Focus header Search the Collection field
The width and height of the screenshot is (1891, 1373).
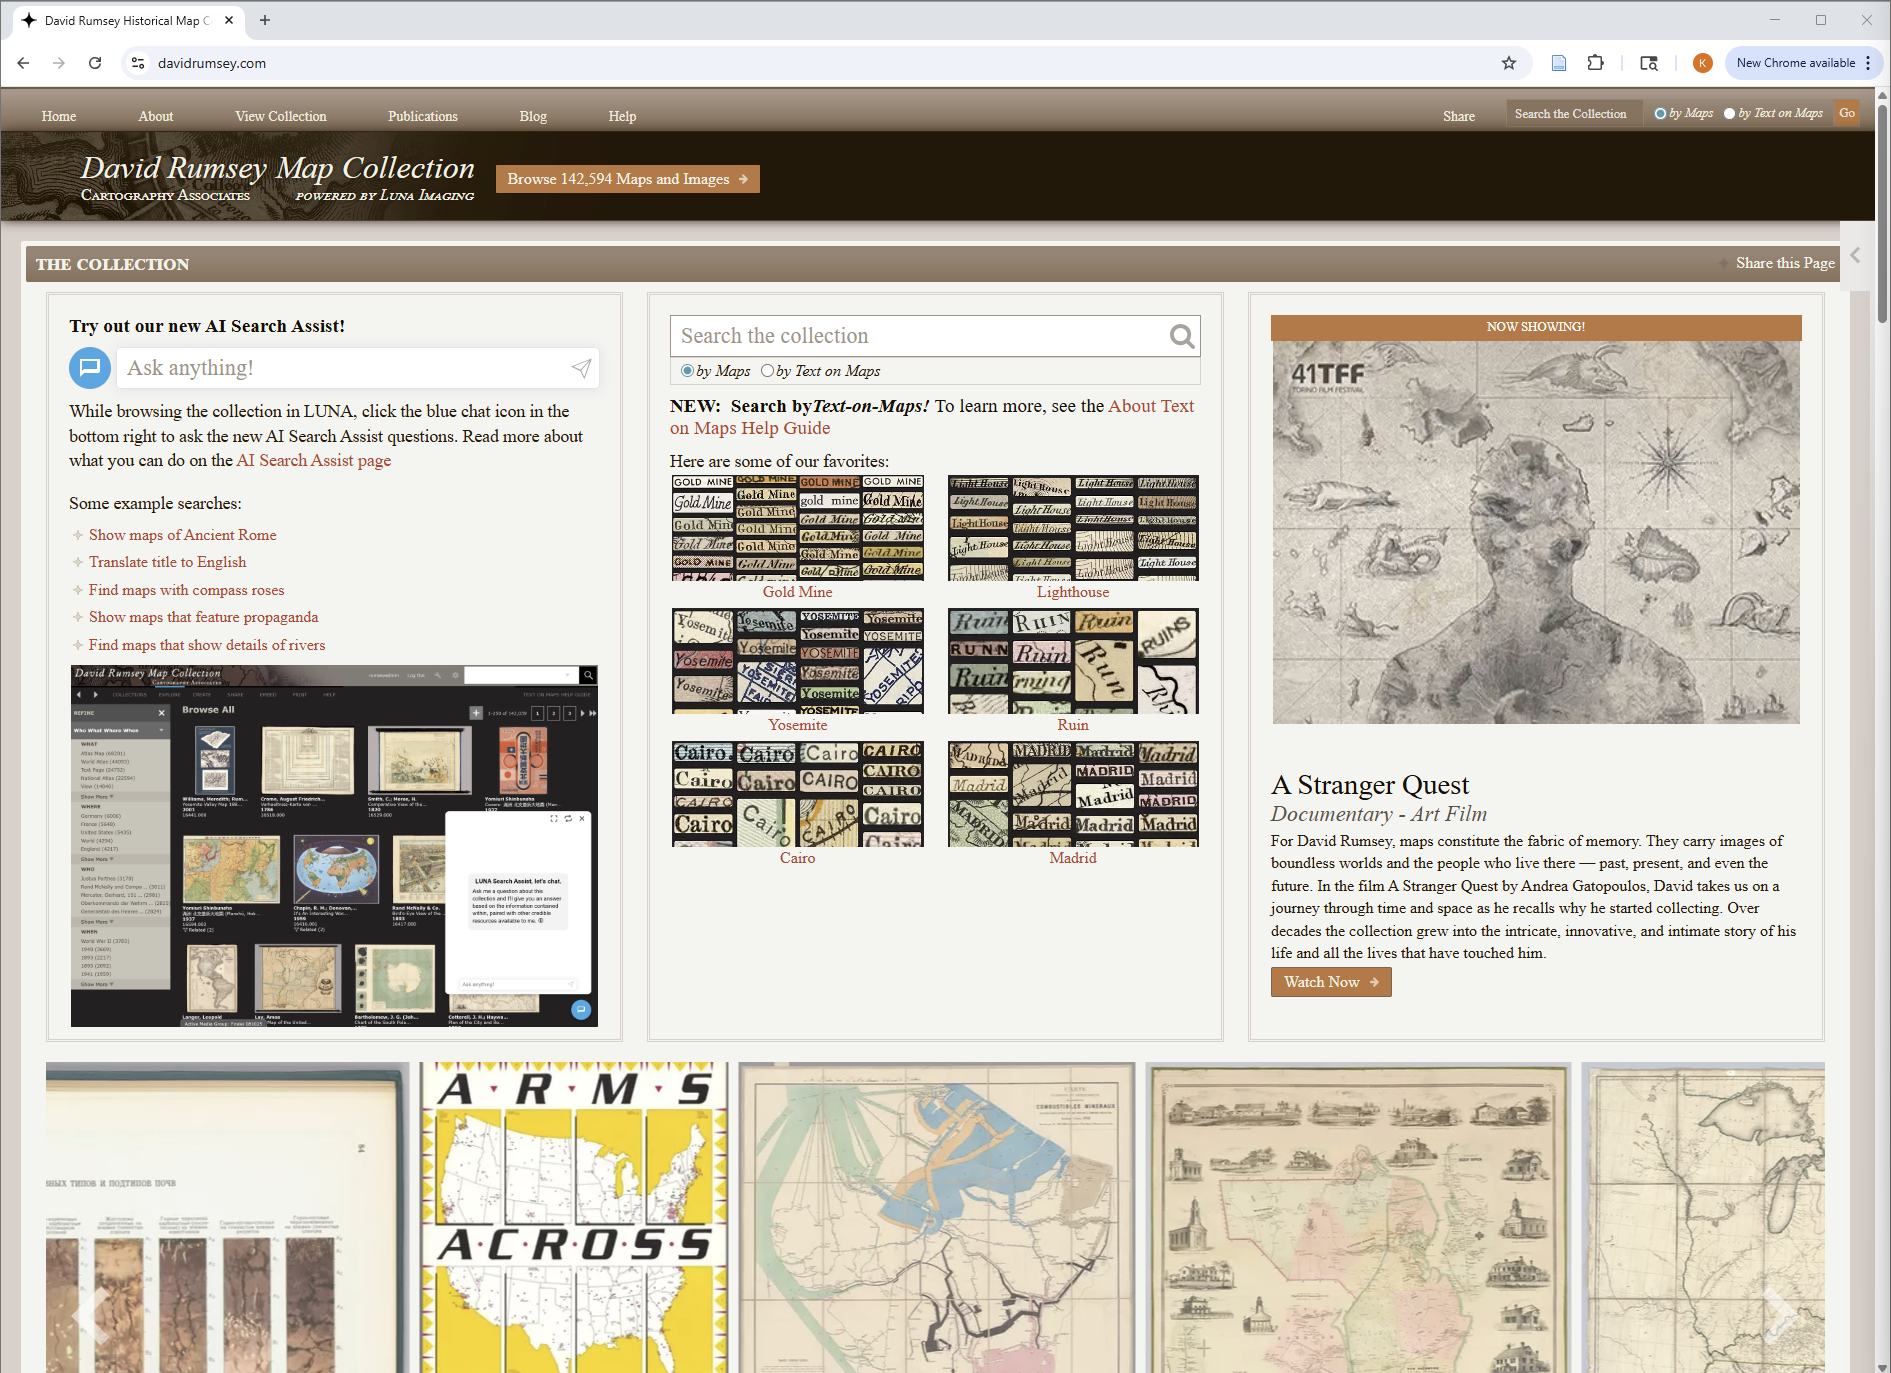click(x=1573, y=114)
